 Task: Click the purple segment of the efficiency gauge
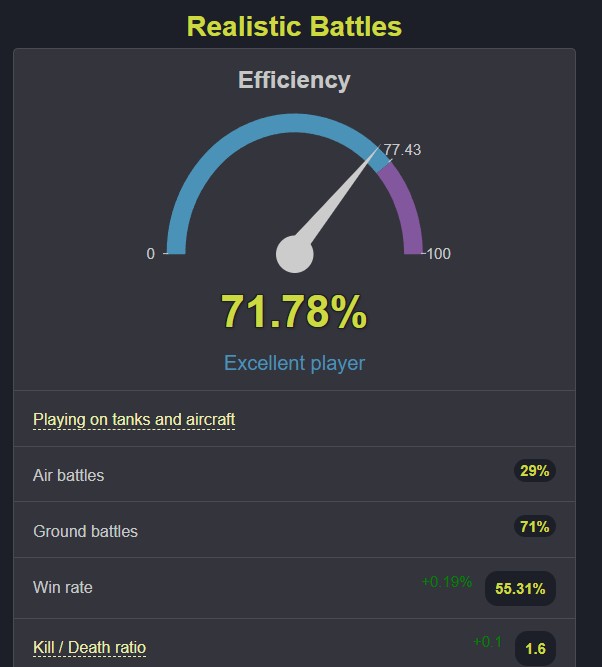[x=405, y=205]
